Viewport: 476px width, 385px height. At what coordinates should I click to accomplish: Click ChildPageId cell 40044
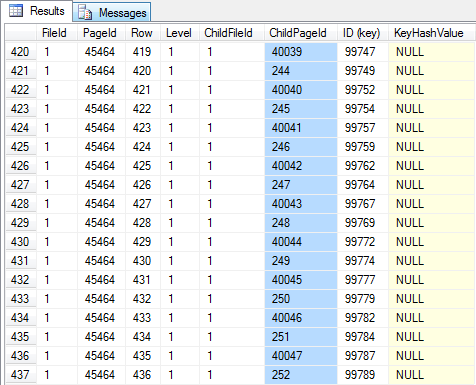[301, 242]
